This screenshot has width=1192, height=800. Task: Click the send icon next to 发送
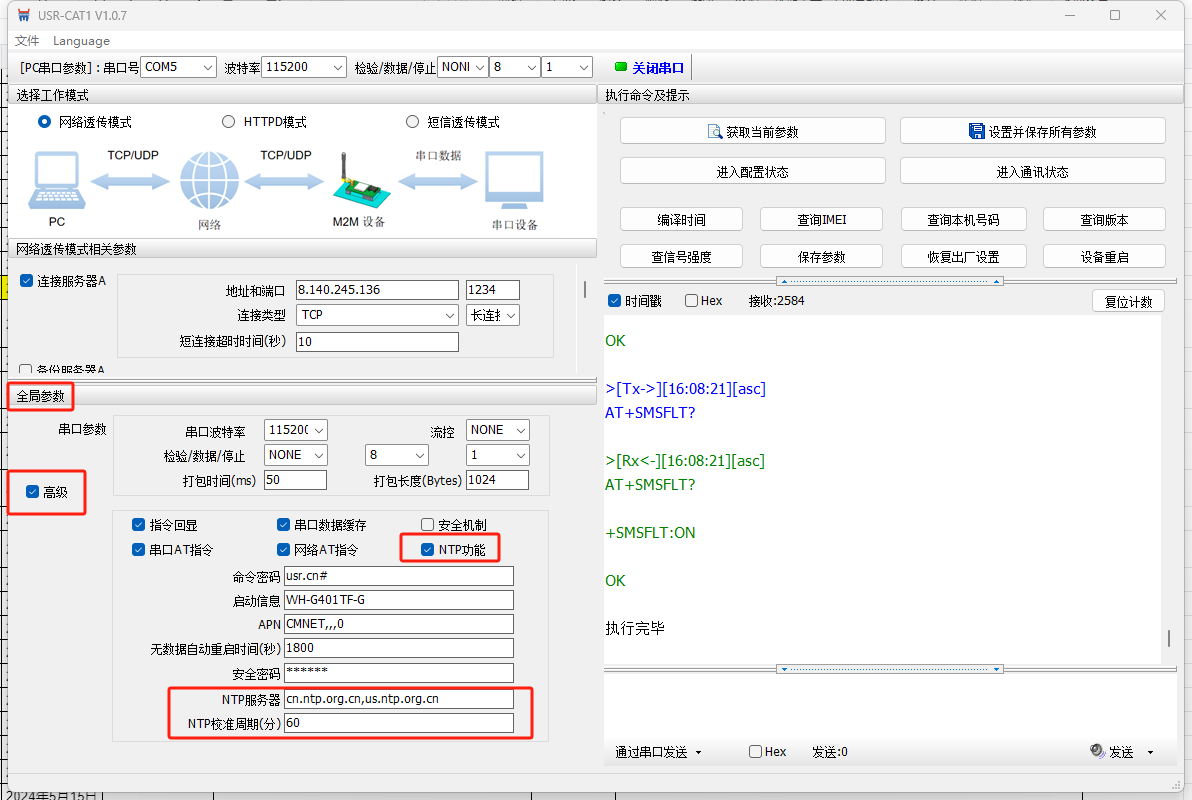pyautogui.click(x=1097, y=751)
